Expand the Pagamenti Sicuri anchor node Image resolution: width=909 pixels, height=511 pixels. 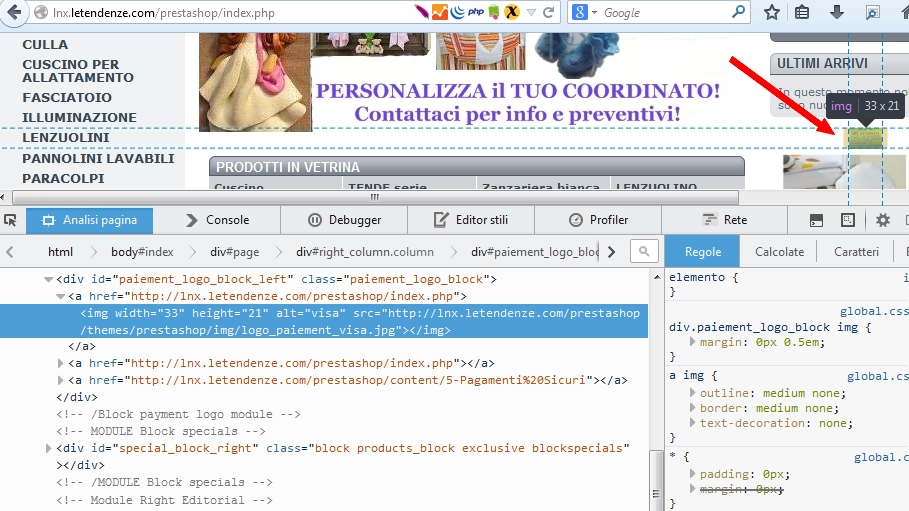pyautogui.click(x=60, y=380)
